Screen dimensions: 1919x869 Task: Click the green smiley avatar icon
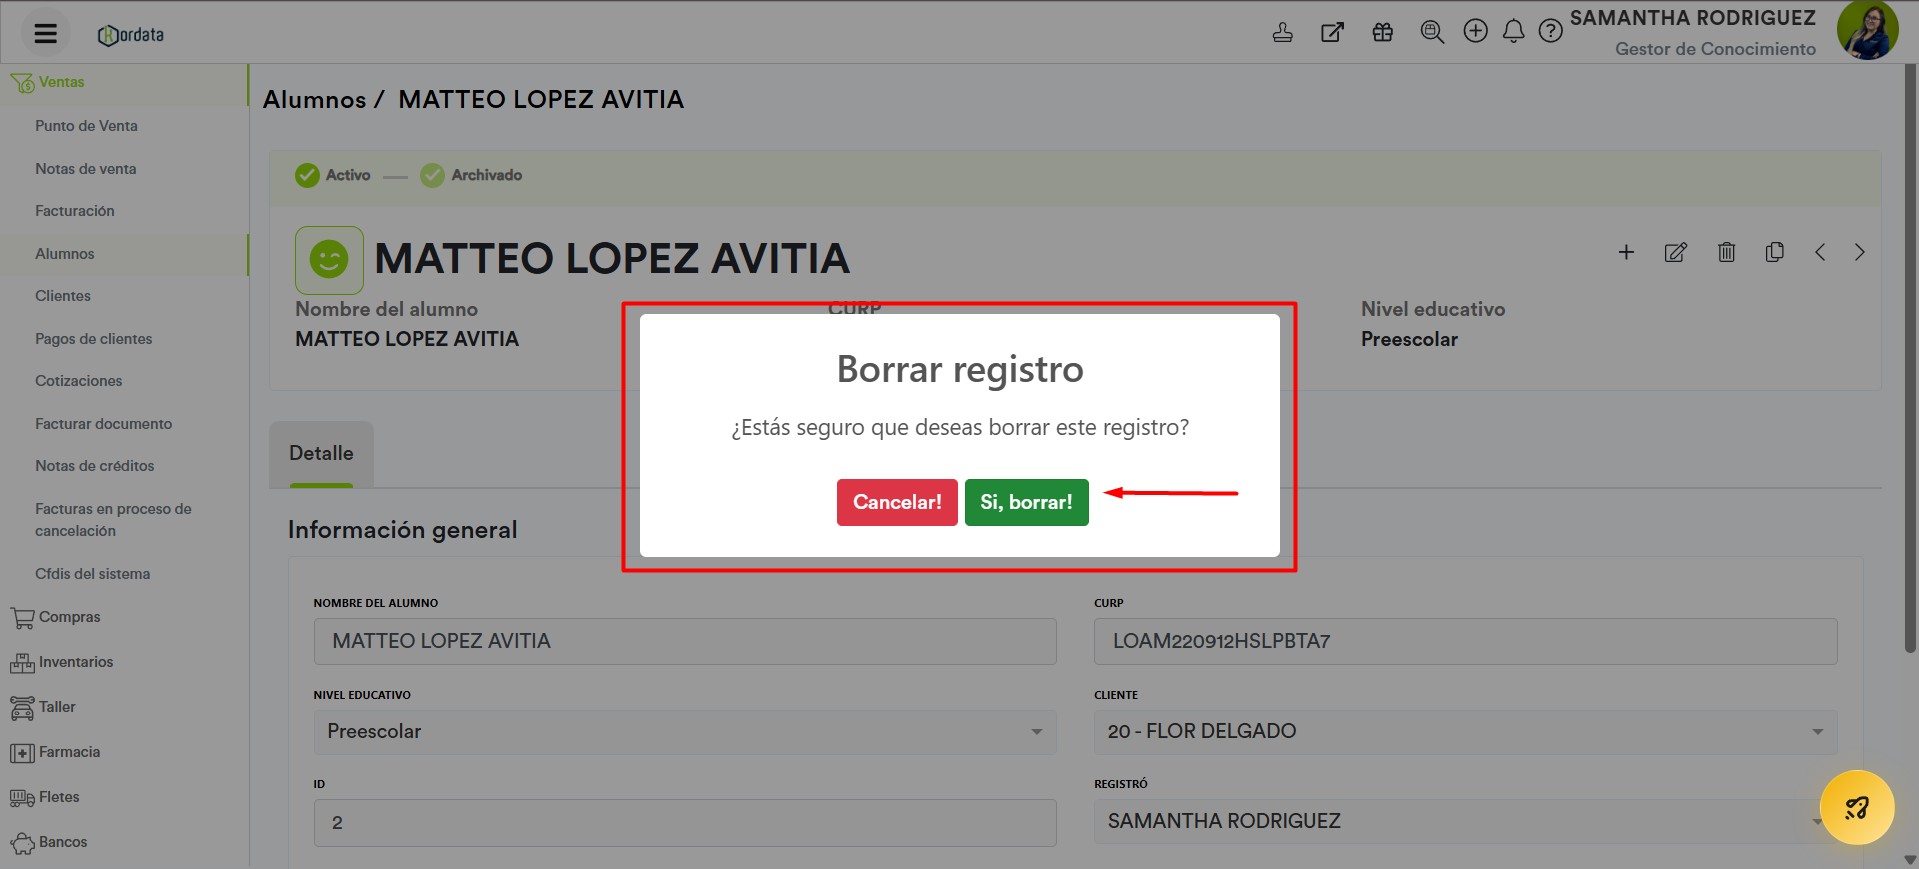click(329, 260)
